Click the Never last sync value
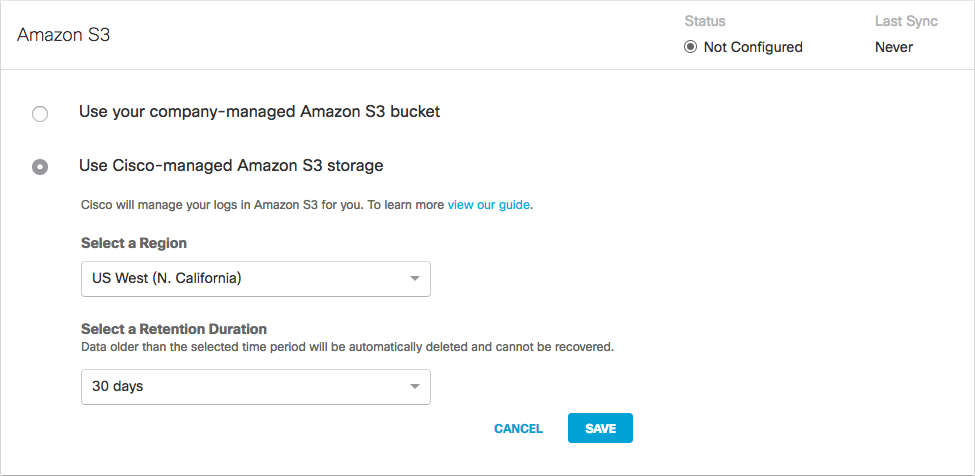 [893, 47]
